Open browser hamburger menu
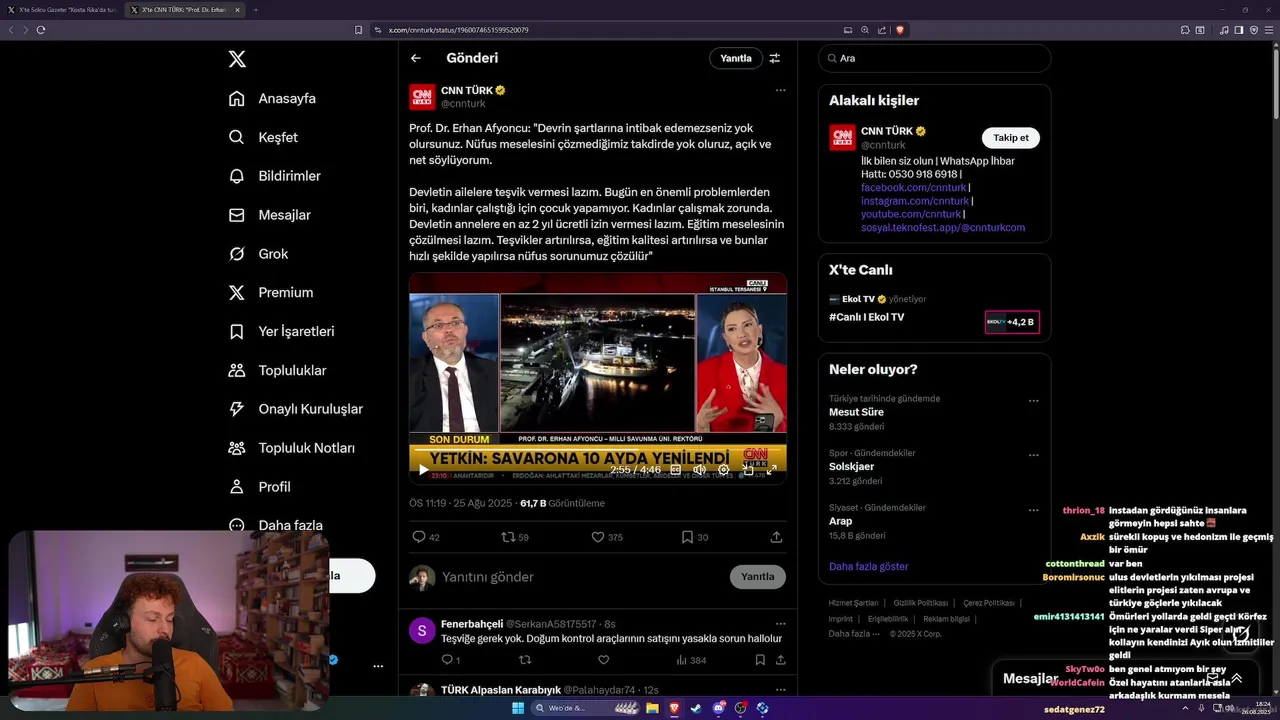Image resolution: width=1280 pixels, height=720 pixels. pyautogui.click(x=1268, y=30)
